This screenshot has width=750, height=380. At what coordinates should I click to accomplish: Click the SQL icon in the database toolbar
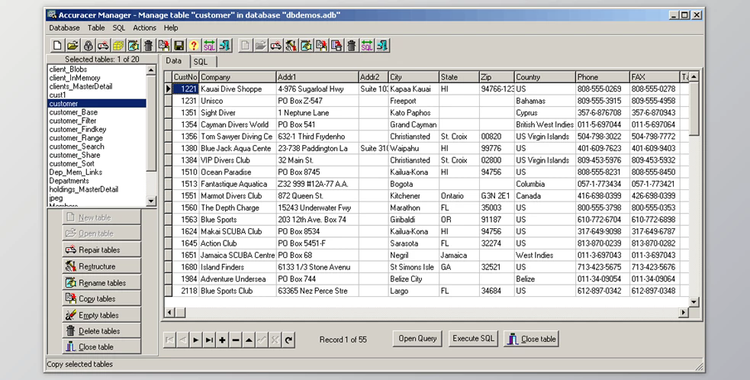point(210,45)
